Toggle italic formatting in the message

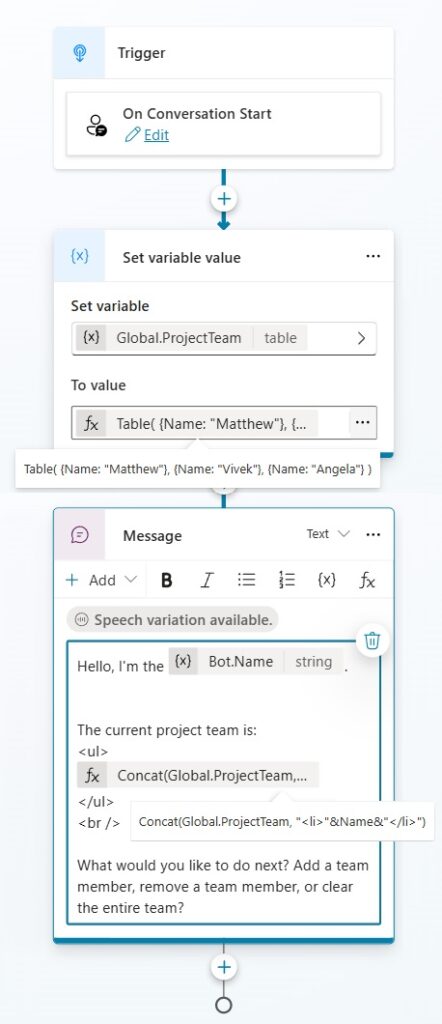pyautogui.click(x=207, y=580)
